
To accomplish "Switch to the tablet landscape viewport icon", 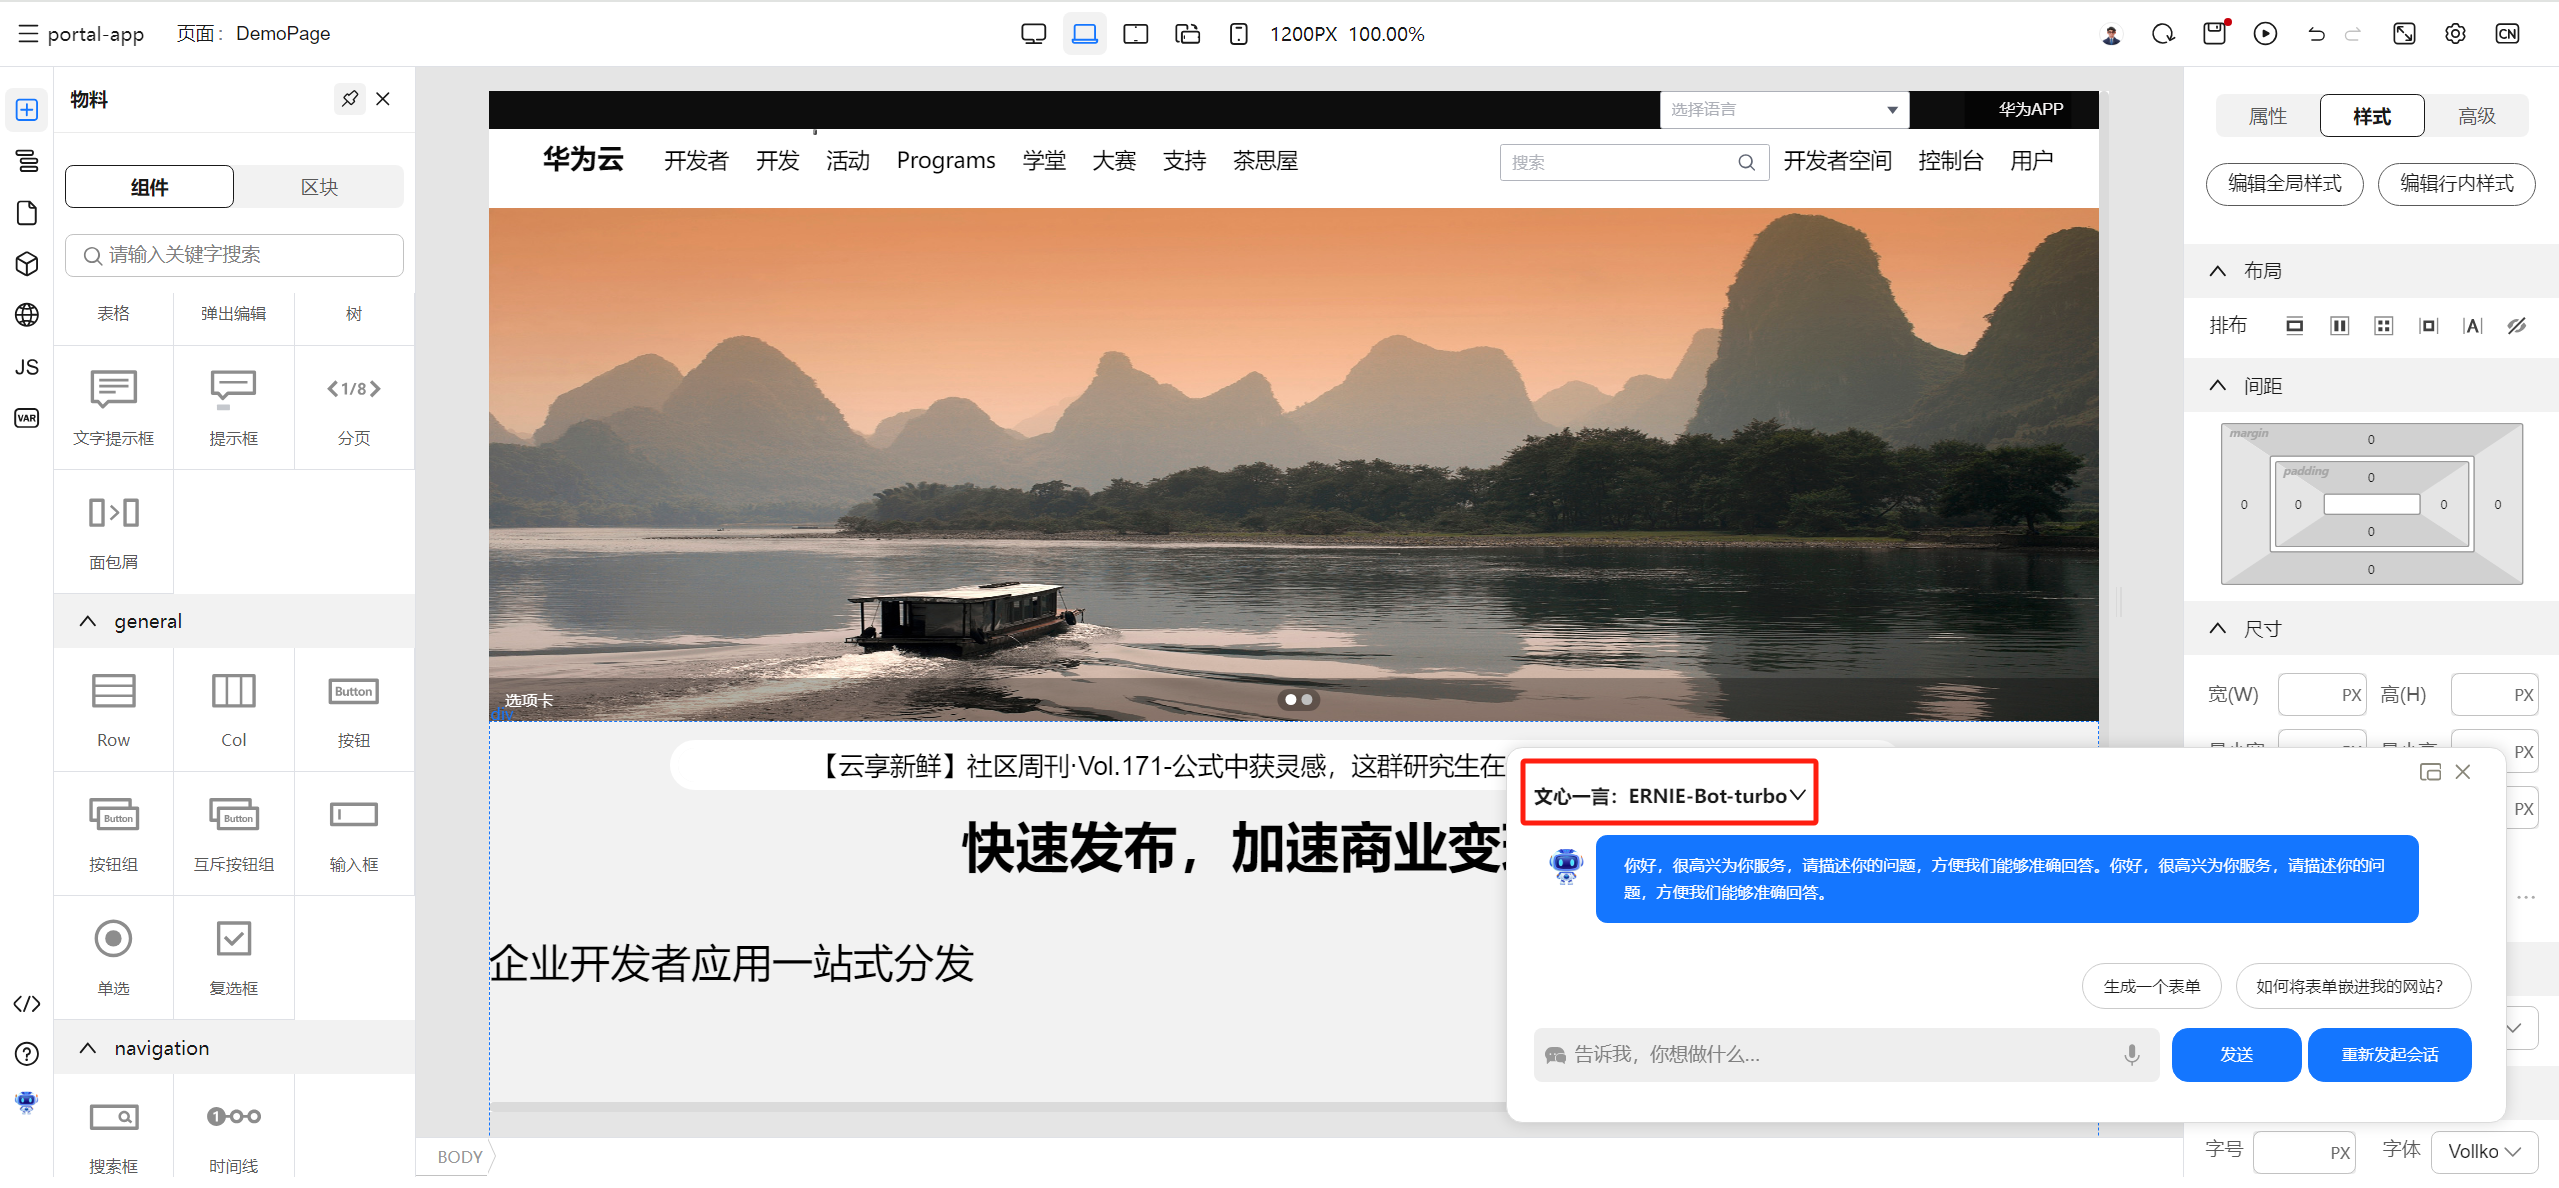I will (x=1135, y=34).
